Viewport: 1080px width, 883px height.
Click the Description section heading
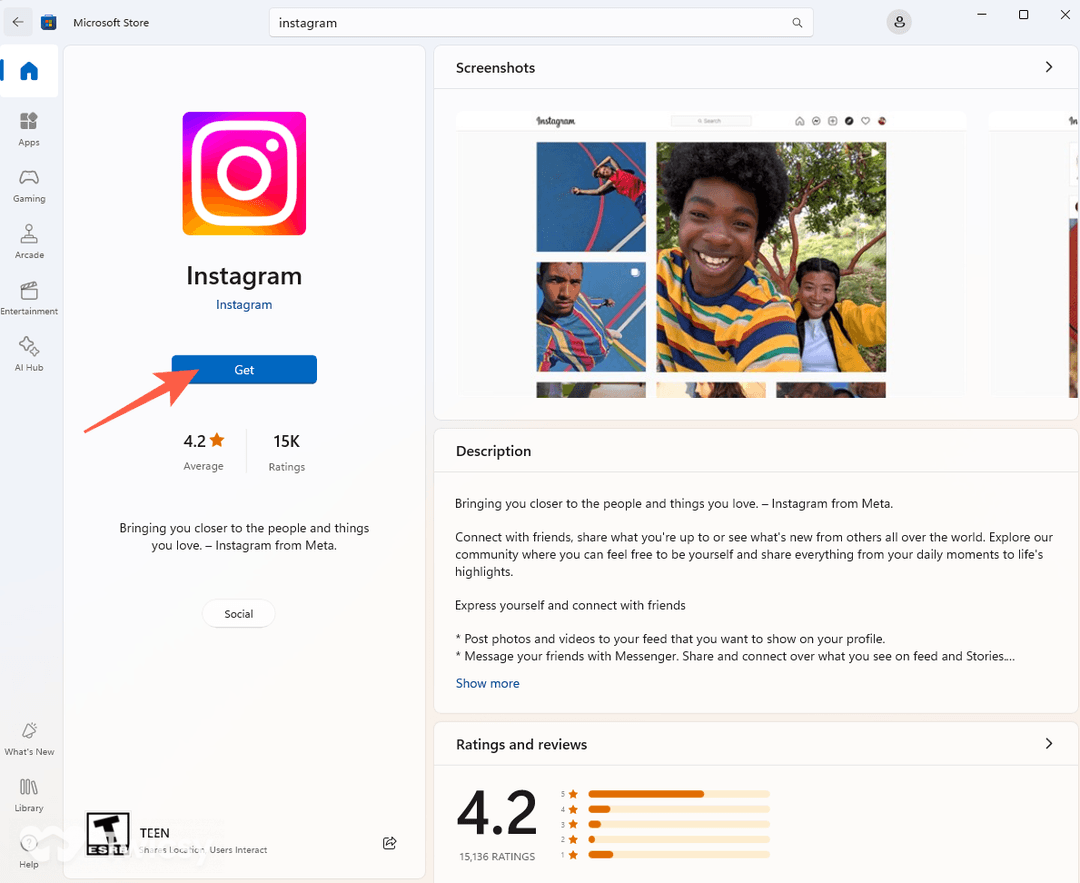pyautogui.click(x=493, y=451)
